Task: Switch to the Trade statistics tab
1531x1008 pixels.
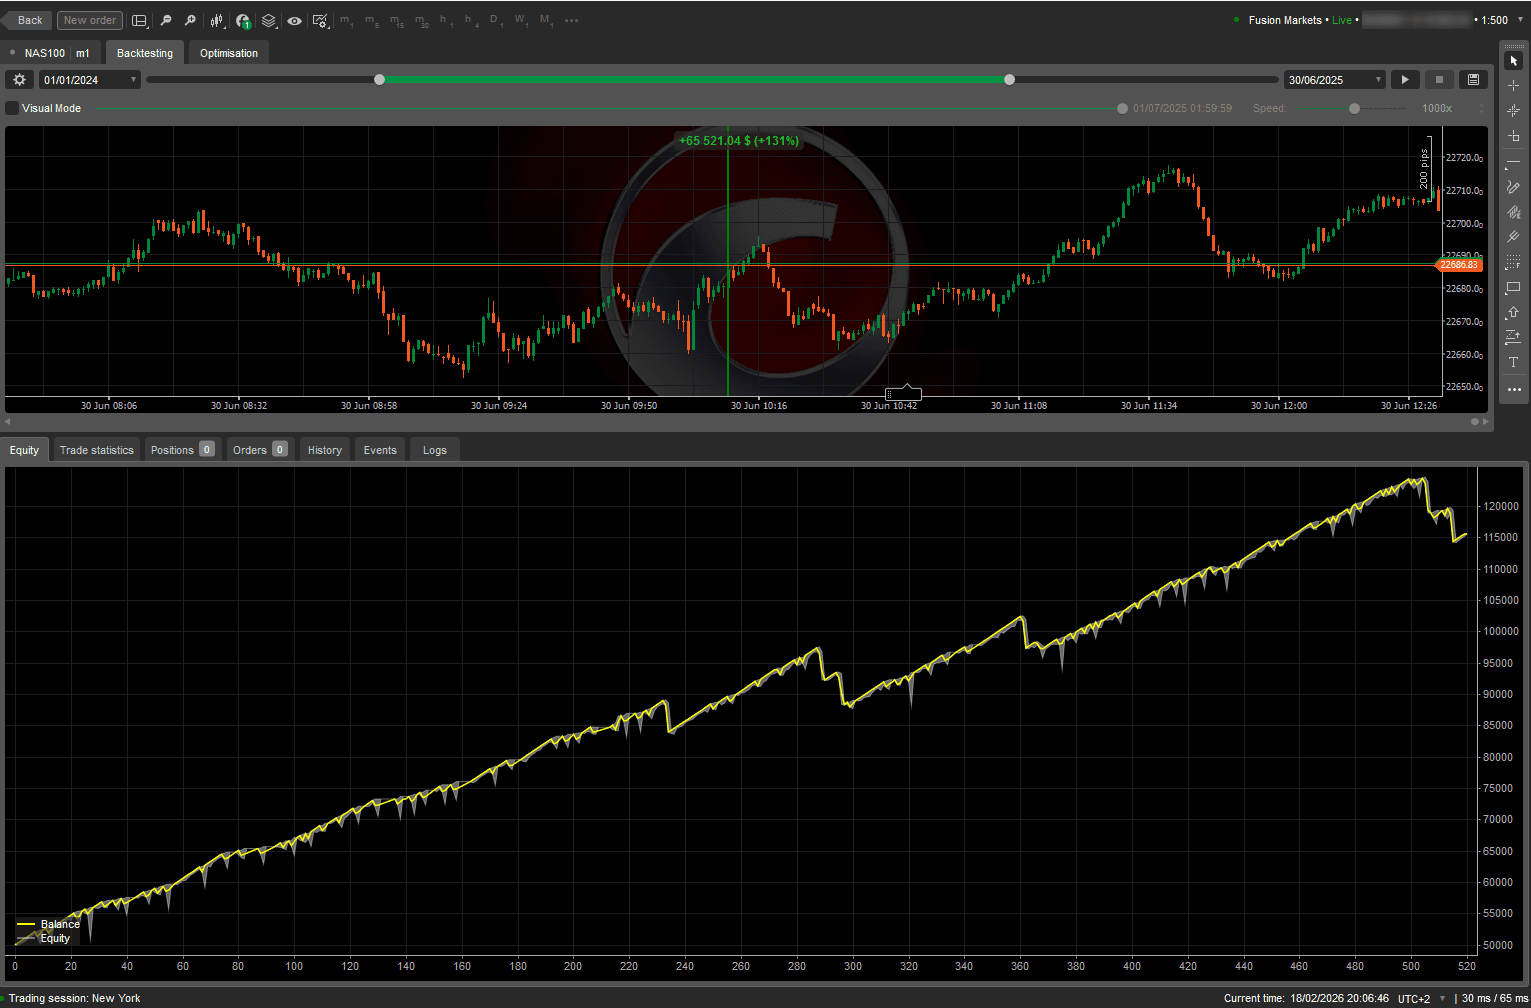Action: click(96, 449)
